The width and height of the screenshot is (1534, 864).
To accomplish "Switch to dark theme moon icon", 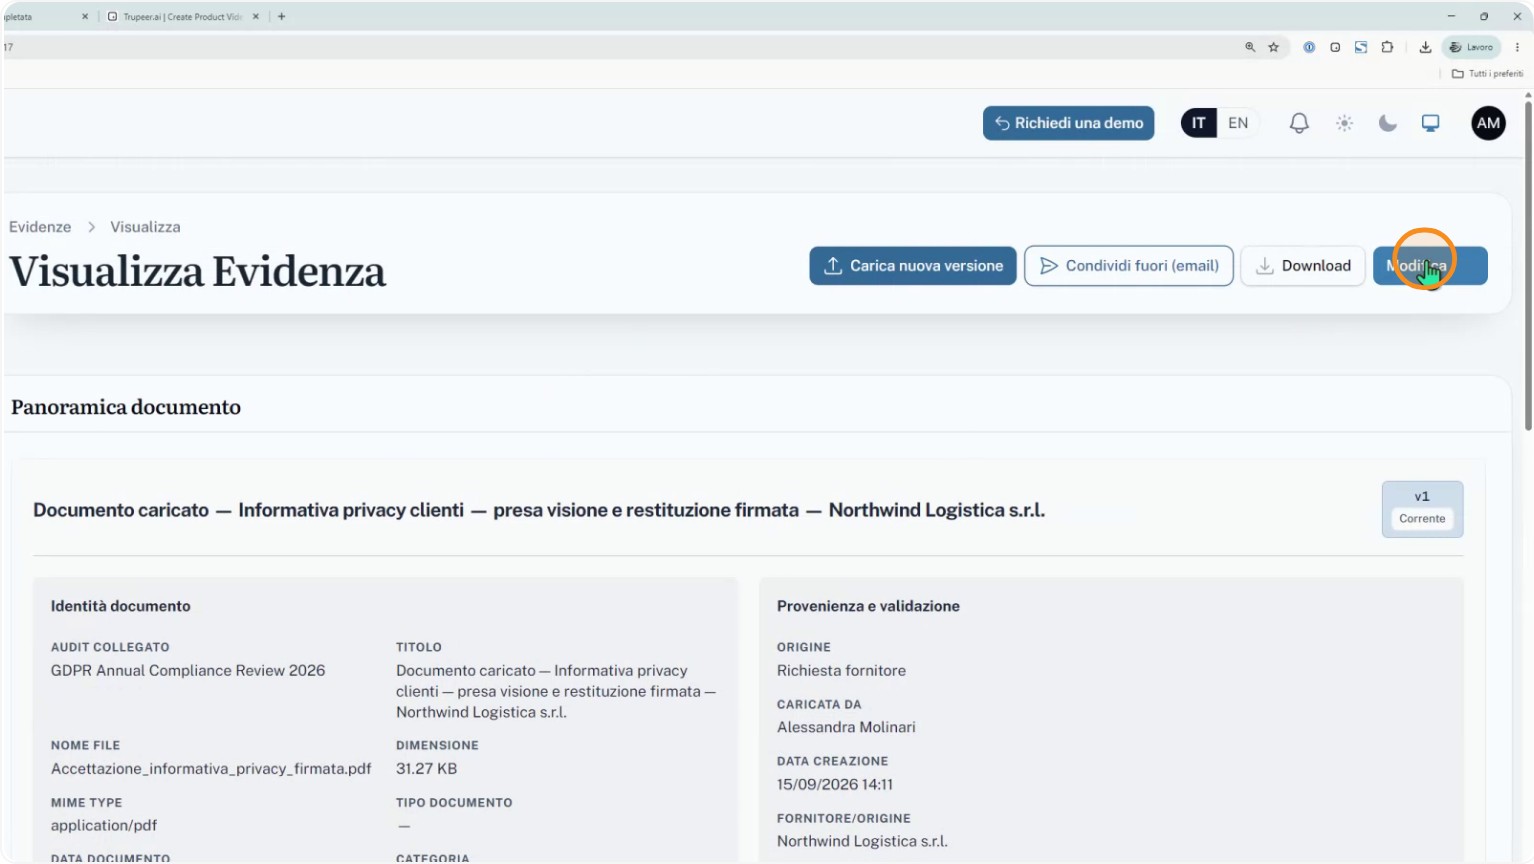I will pos(1388,123).
